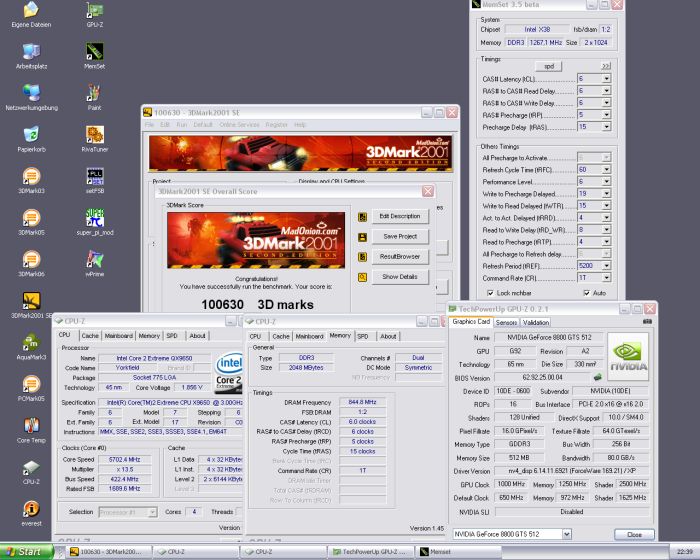This screenshot has width=700, height=560.
Task: Click the BIOS save chip icon in GPU-Z
Action: point(598,377)
